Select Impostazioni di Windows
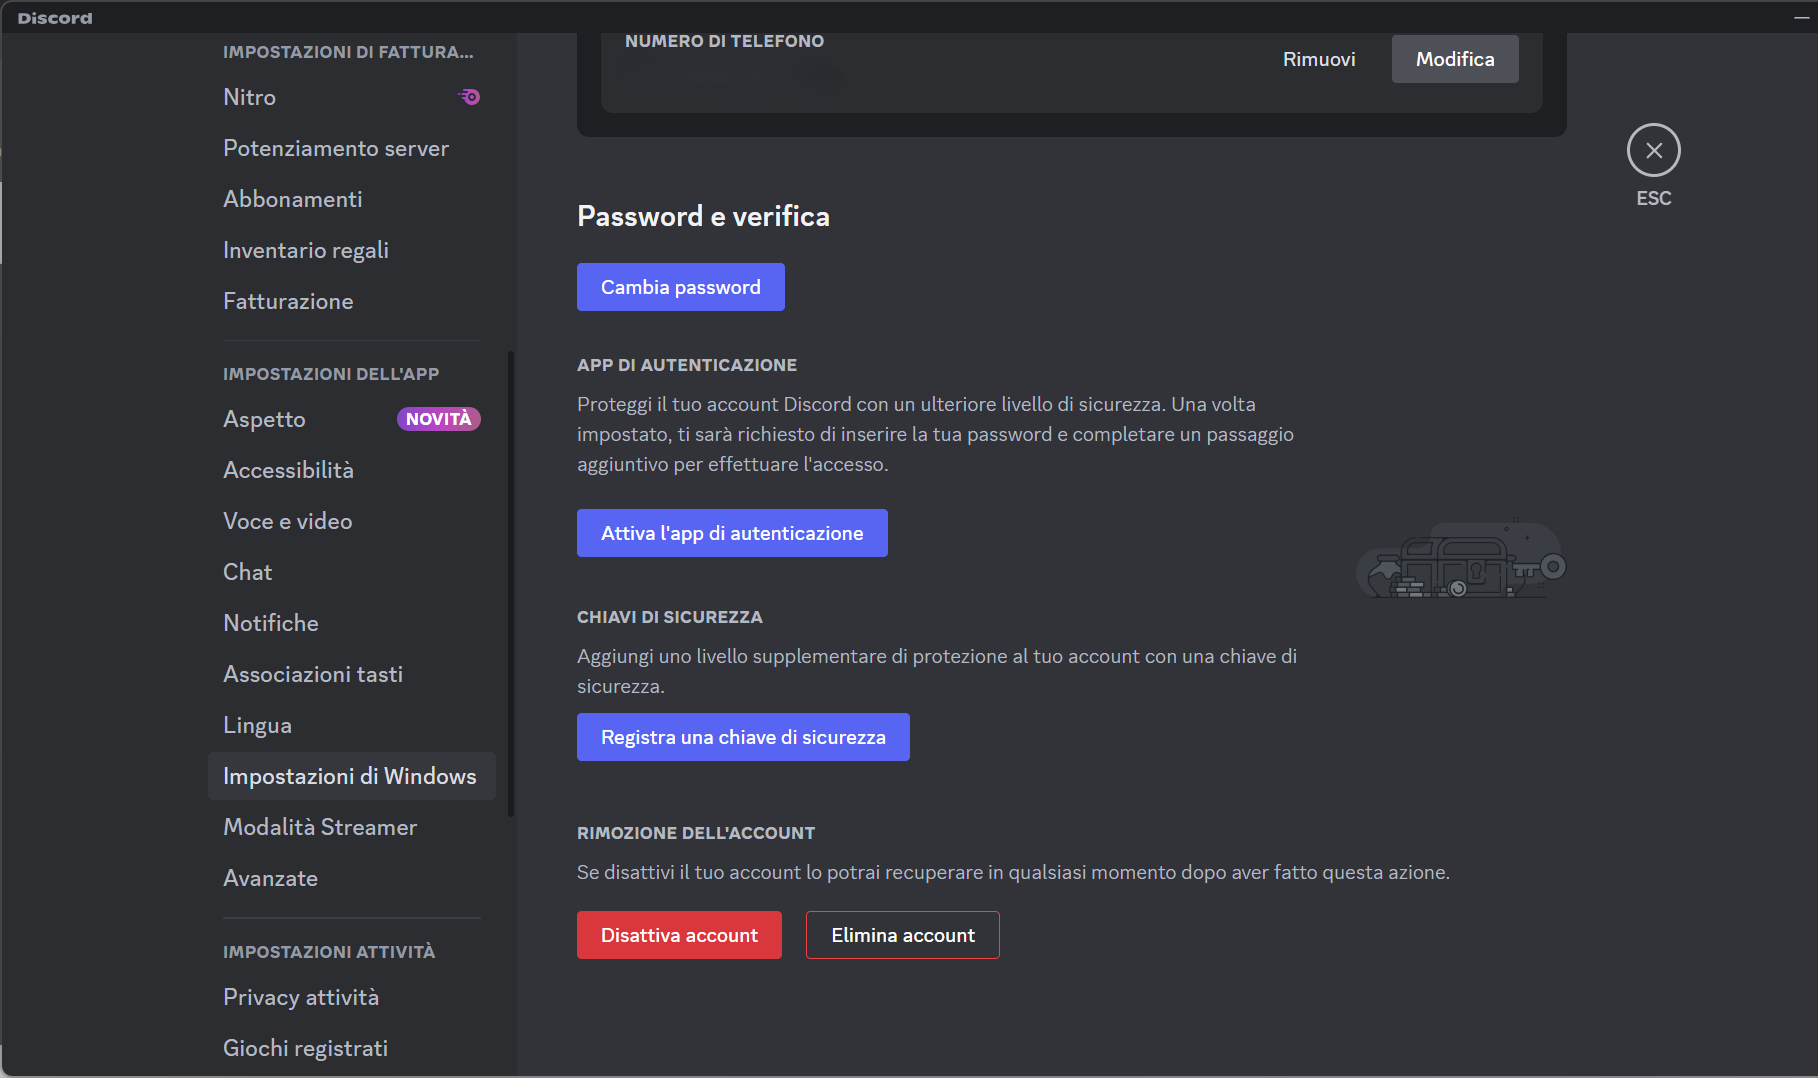The height and width of the screenshot is (1078, 1818). click(x=349, y=775)
